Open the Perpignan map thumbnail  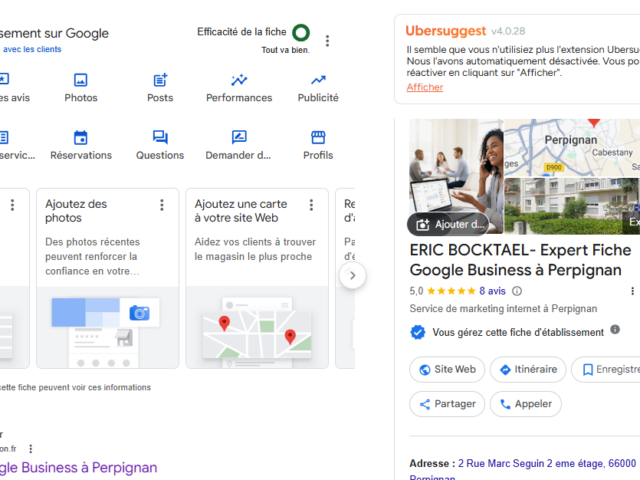pyautogui.click(x=571, y=149)
